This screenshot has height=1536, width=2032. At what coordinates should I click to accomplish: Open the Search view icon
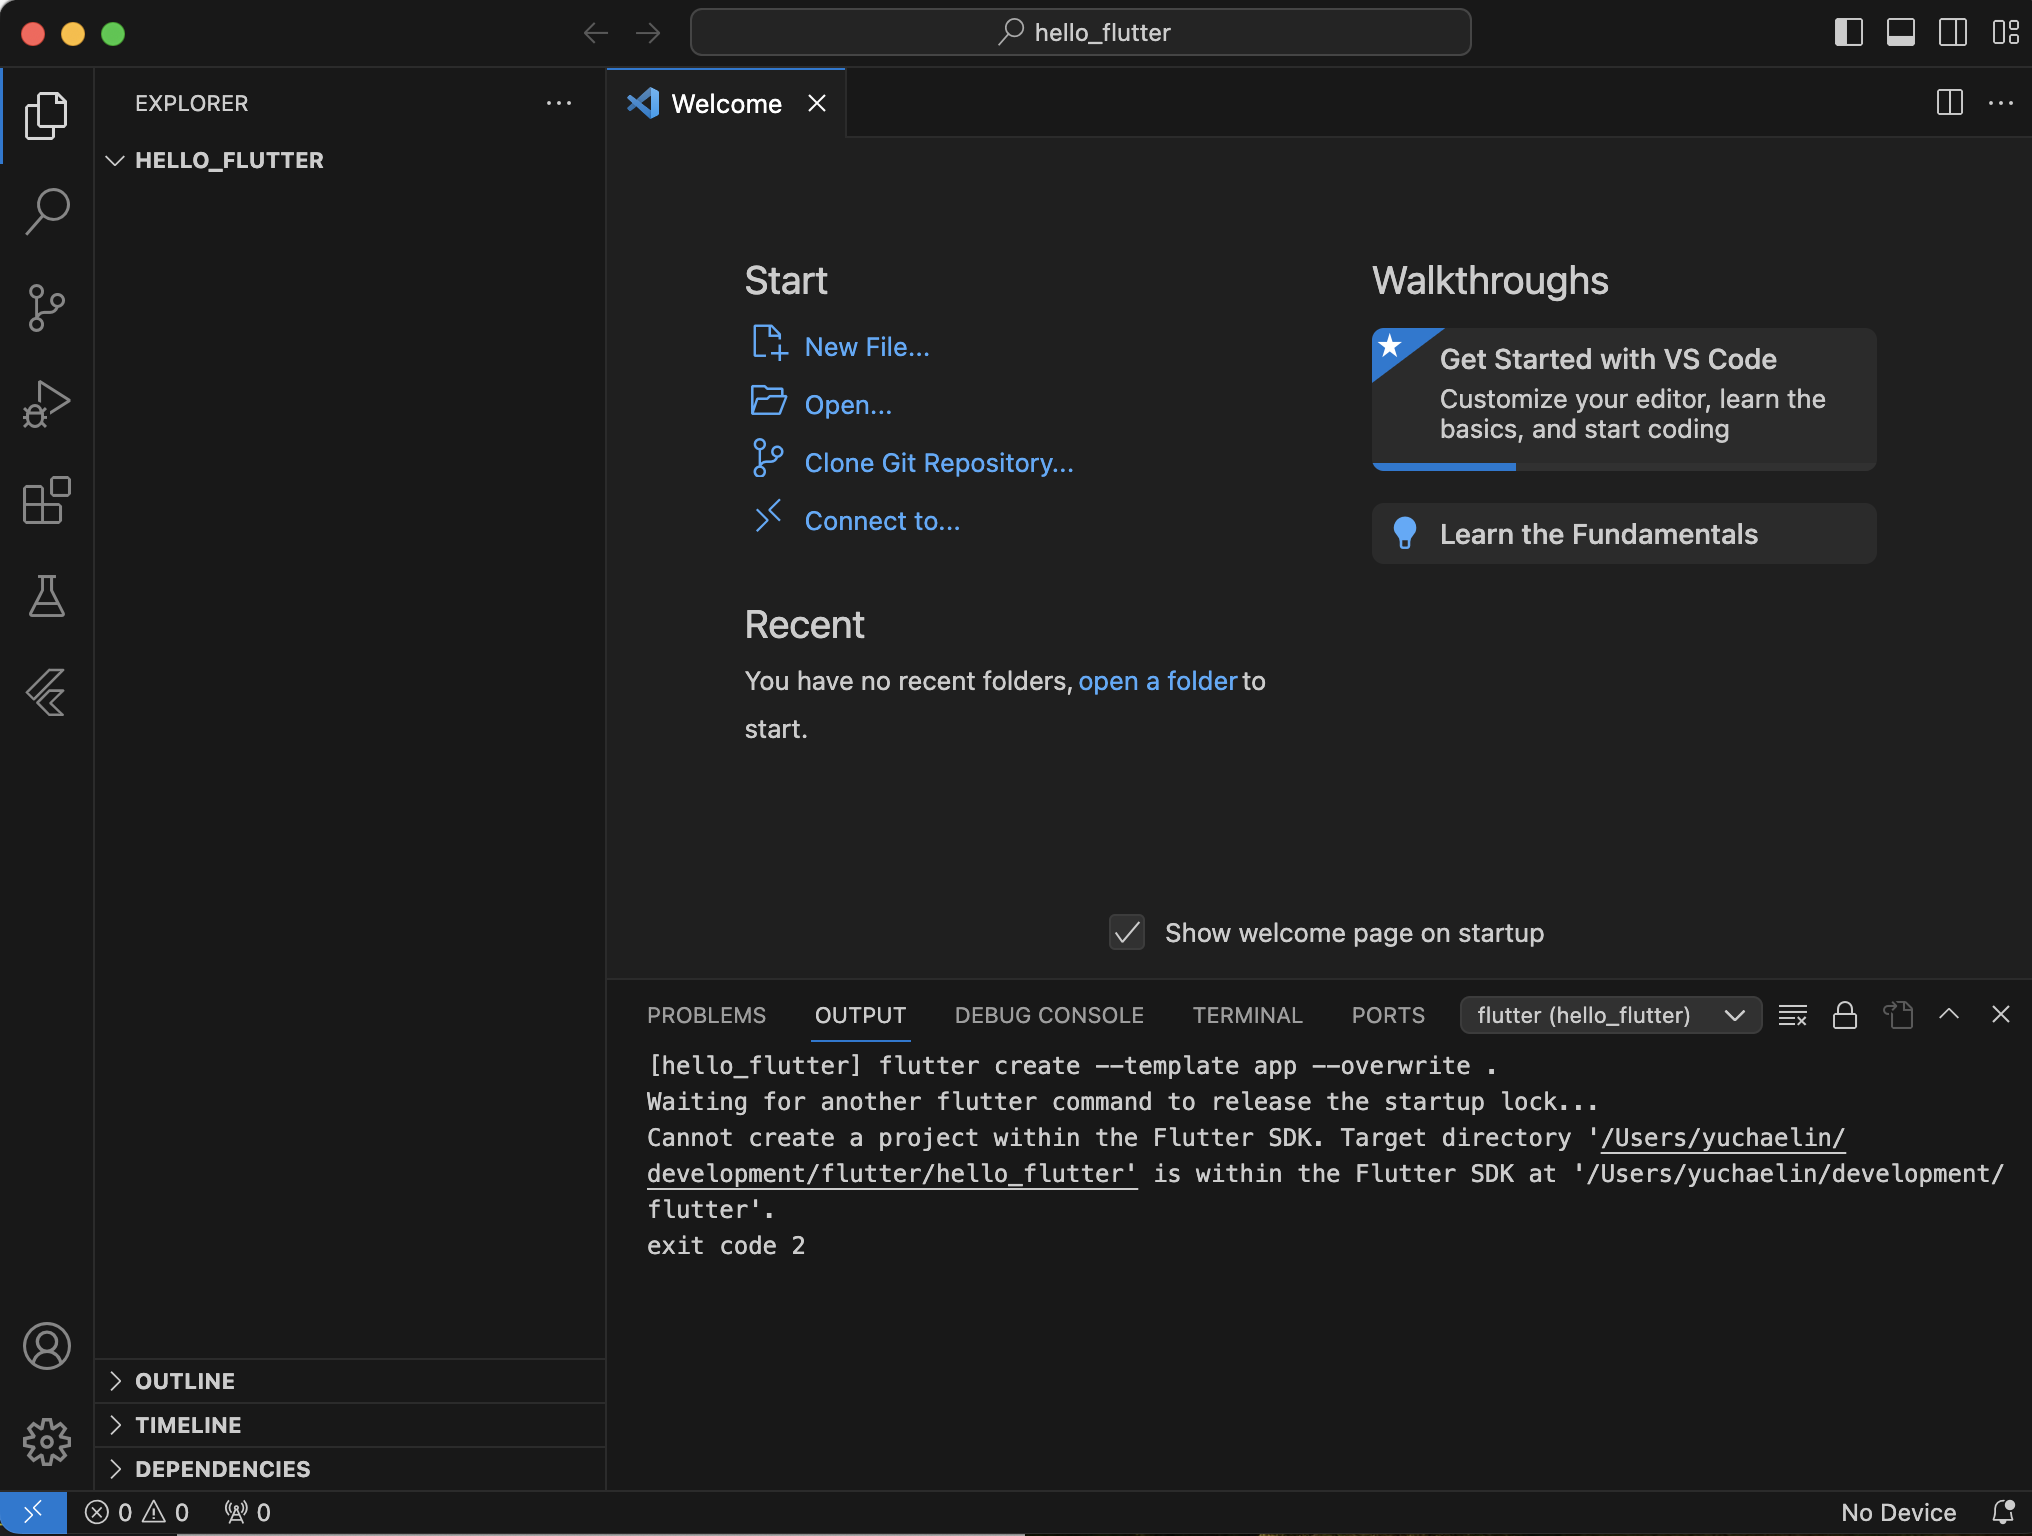click(46, 211)
